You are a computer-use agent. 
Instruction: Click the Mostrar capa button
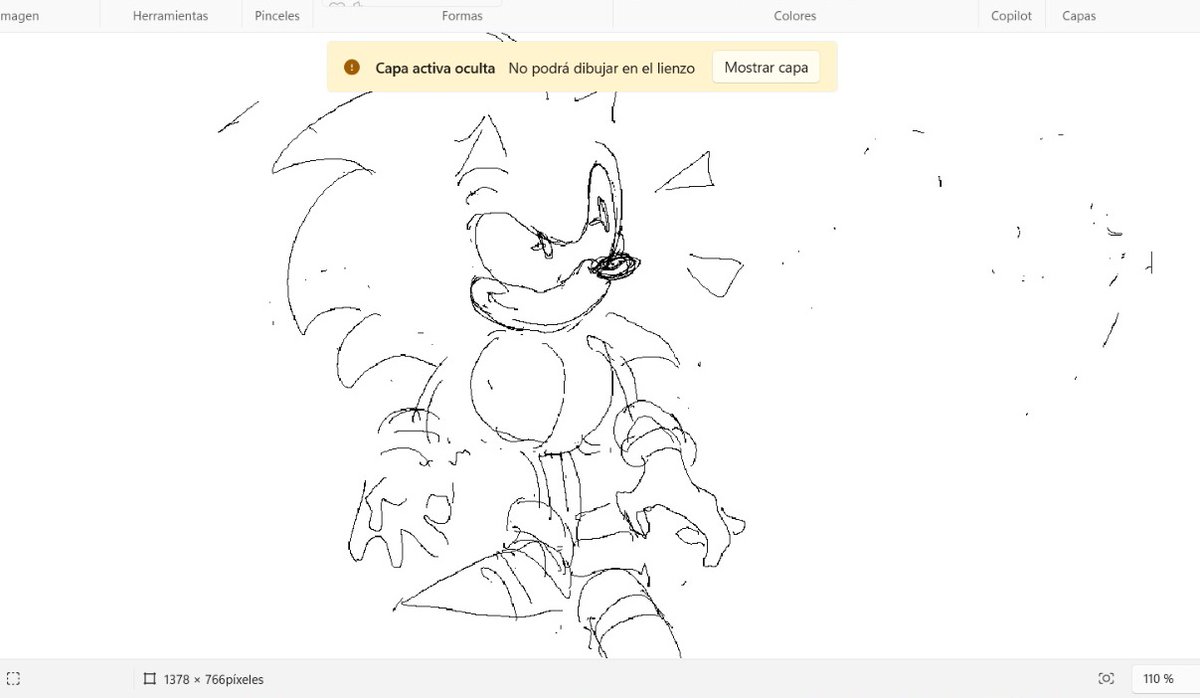[766, 67]
